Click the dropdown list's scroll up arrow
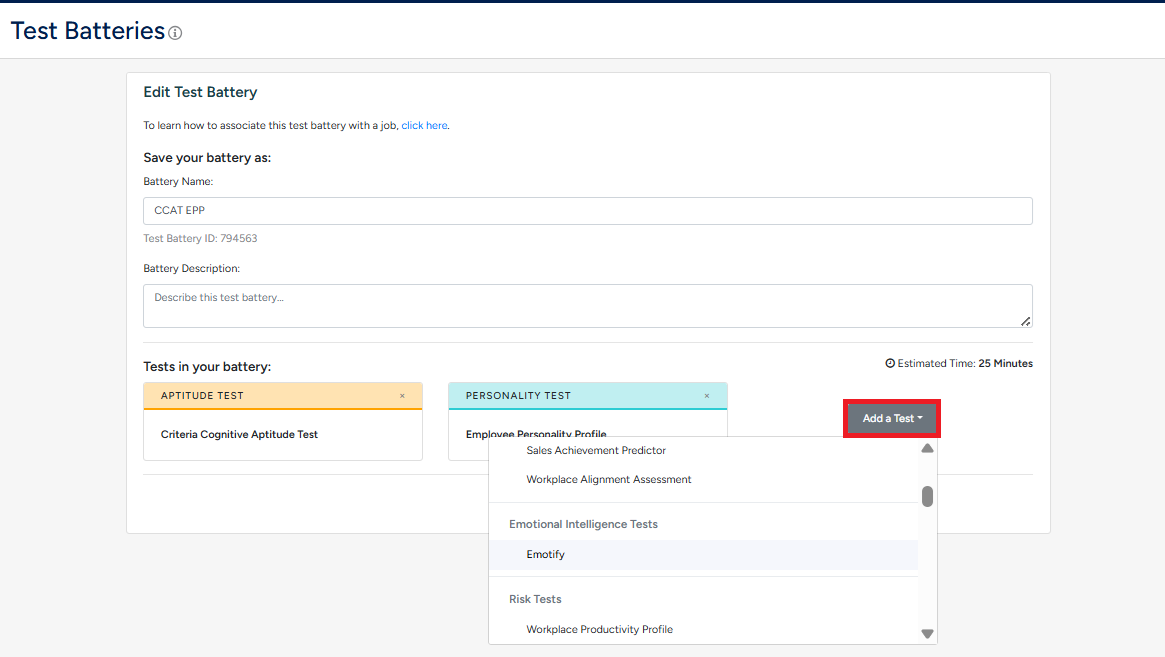The width and height of the screenshot is (1165, 657). tap(927, 448)
